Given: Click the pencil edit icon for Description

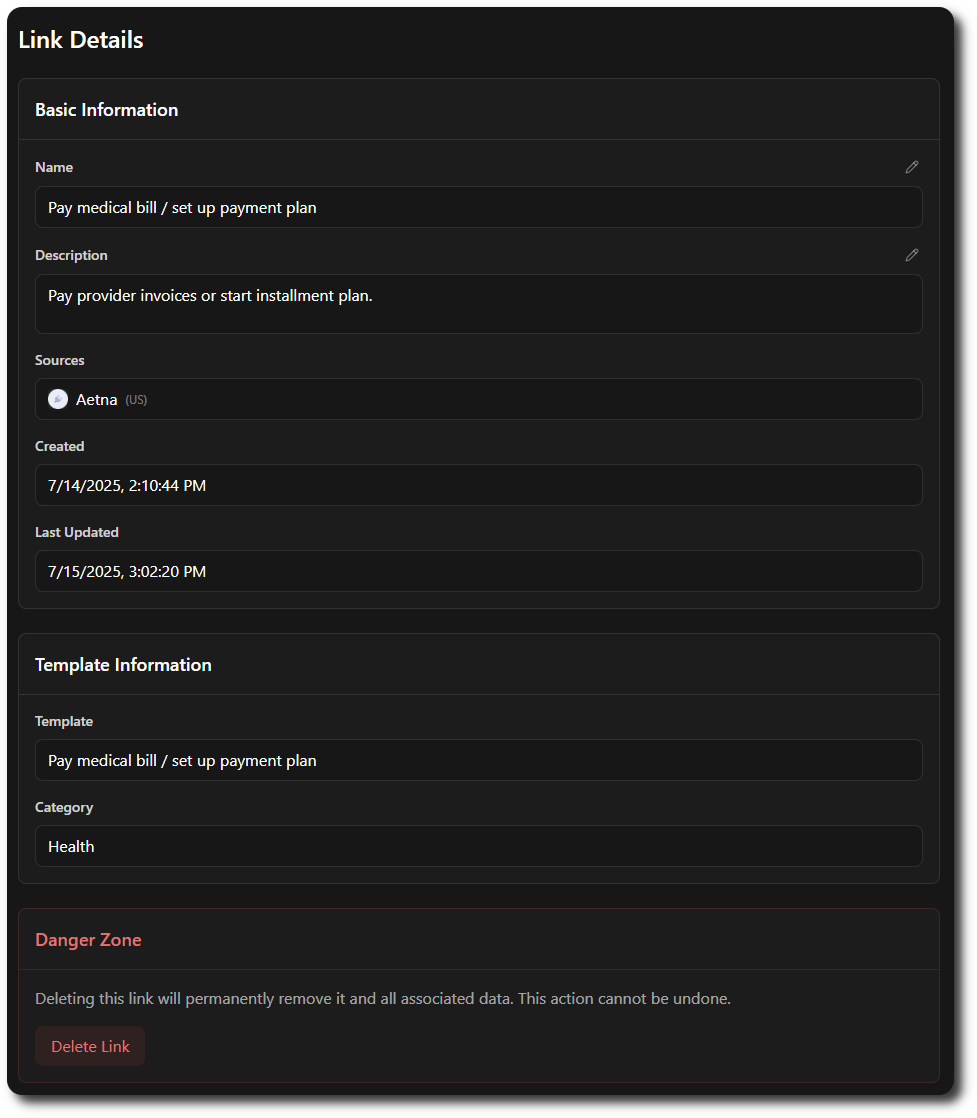Looking at the screenshot, I should click(911, 255).
